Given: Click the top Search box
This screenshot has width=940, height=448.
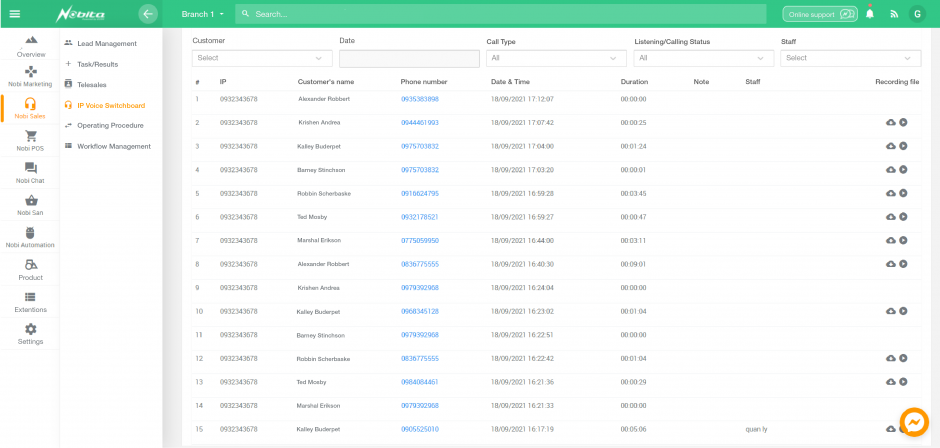Looking at the screenshot, I should (501, 14).
